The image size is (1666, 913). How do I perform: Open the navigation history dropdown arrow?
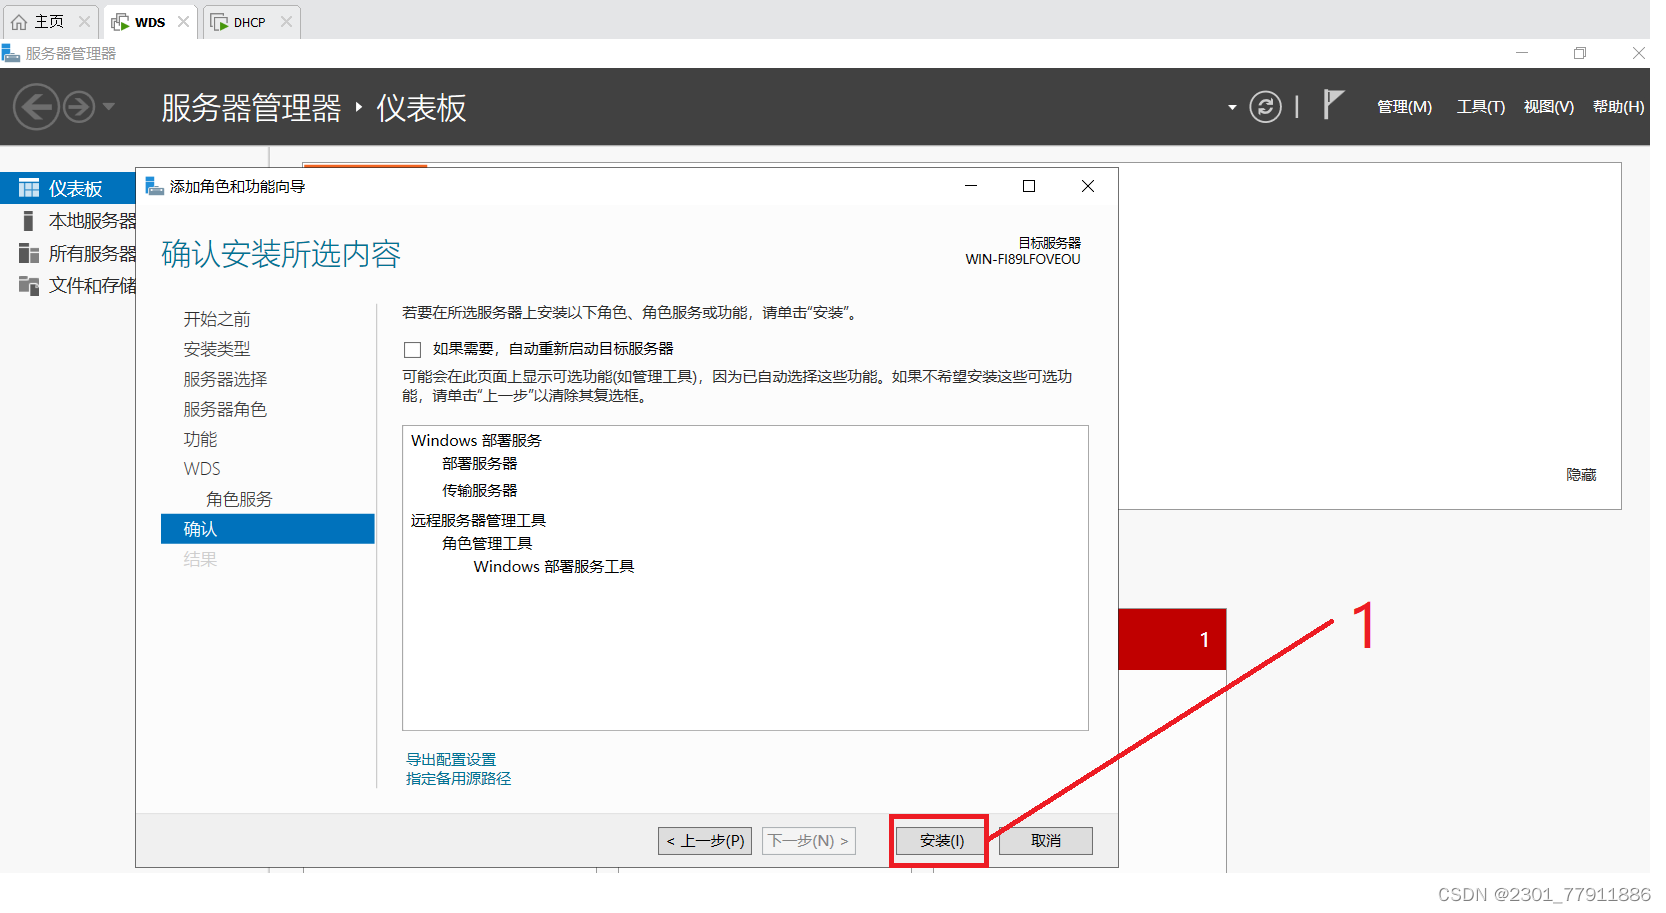(109, 106)
